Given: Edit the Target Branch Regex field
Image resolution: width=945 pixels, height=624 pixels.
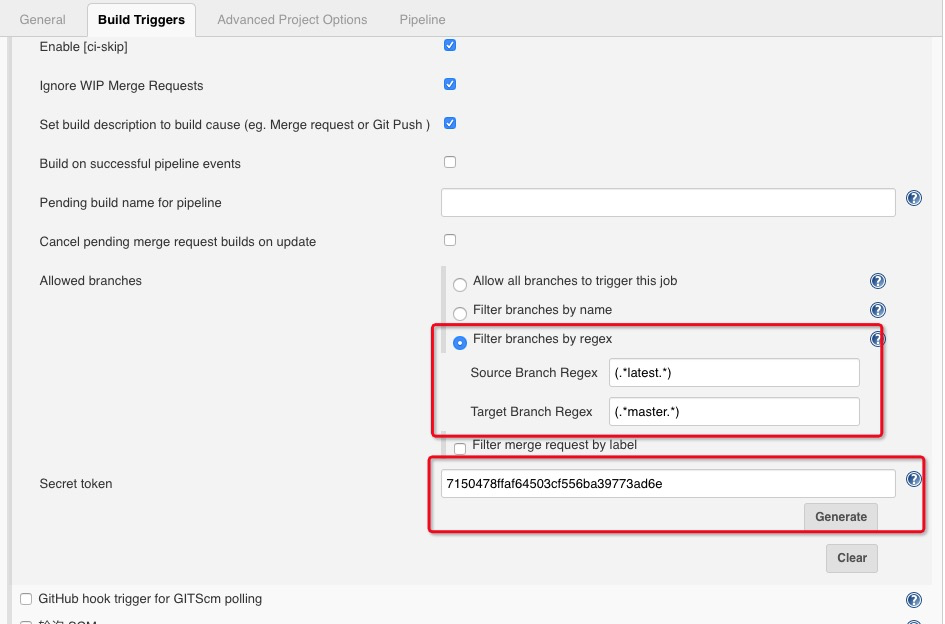Looking at the screenshot, I should pyautogui.click(x=734, y=412).
